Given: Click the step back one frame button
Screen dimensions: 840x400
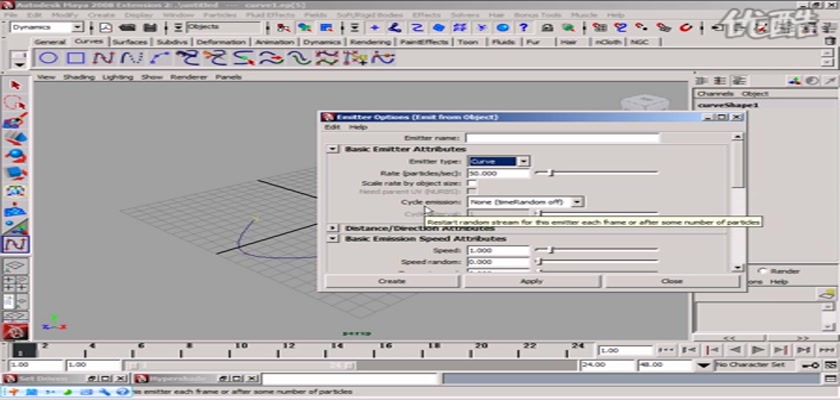Looking at the screenshot, I should [x=689, y=350].
